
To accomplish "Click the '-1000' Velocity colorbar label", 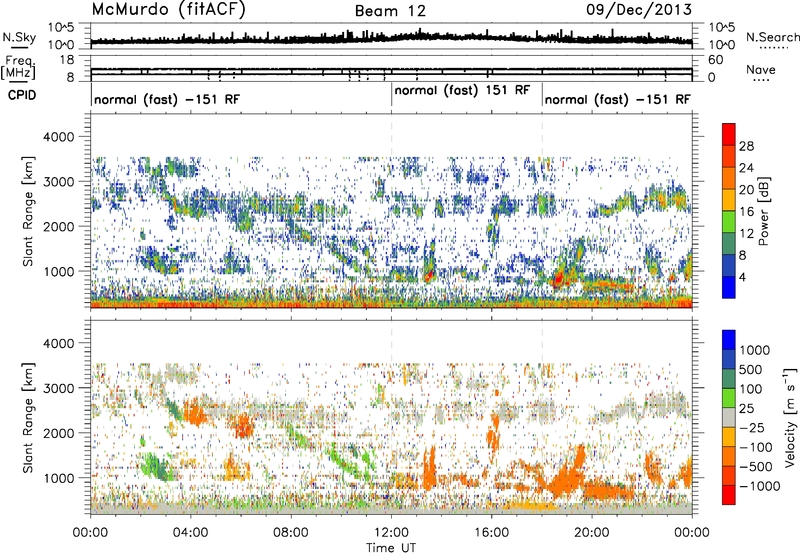I will 760,486.
